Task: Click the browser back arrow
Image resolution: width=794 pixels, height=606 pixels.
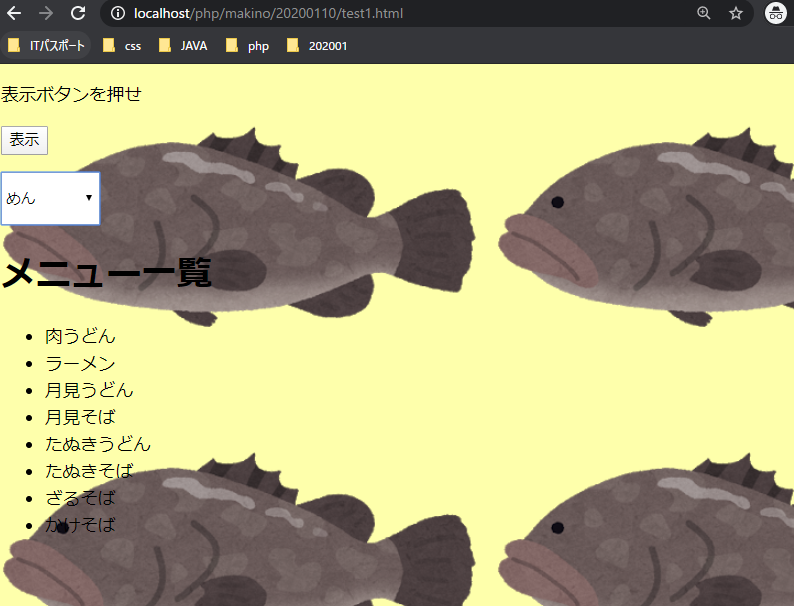Action: tap(14, 13)
